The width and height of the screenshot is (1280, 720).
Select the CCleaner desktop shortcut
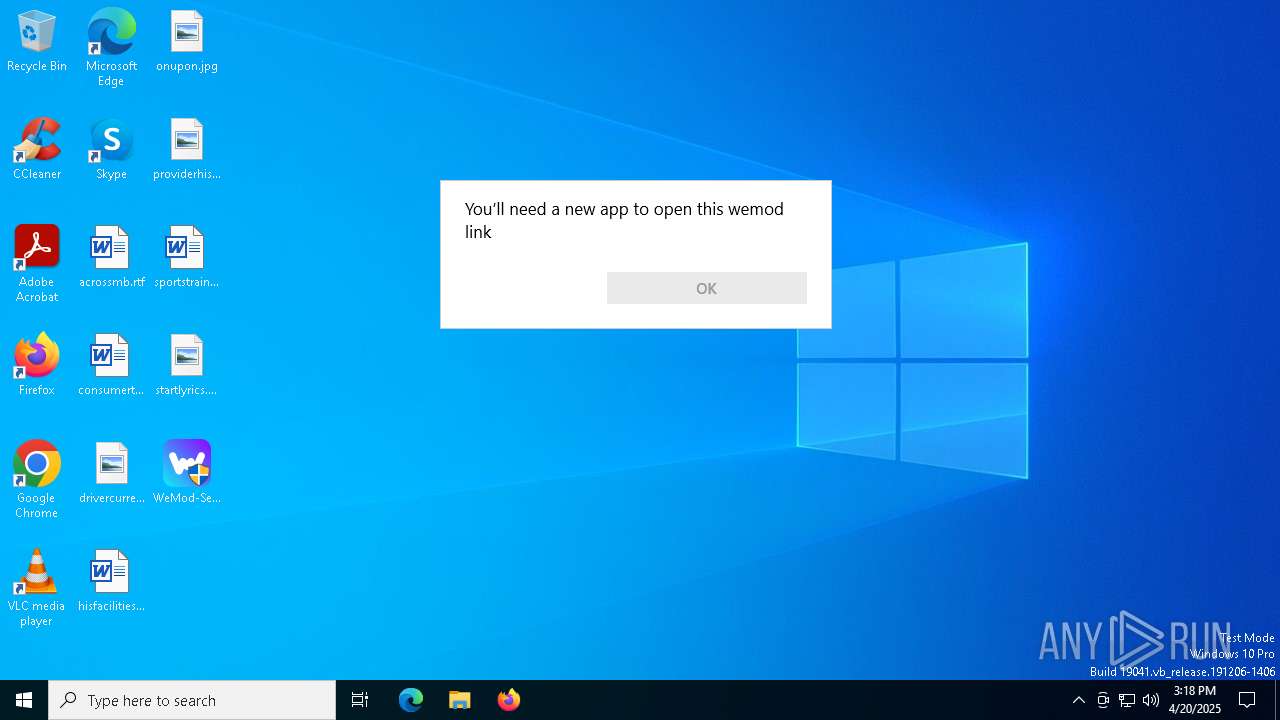[37, 149]
